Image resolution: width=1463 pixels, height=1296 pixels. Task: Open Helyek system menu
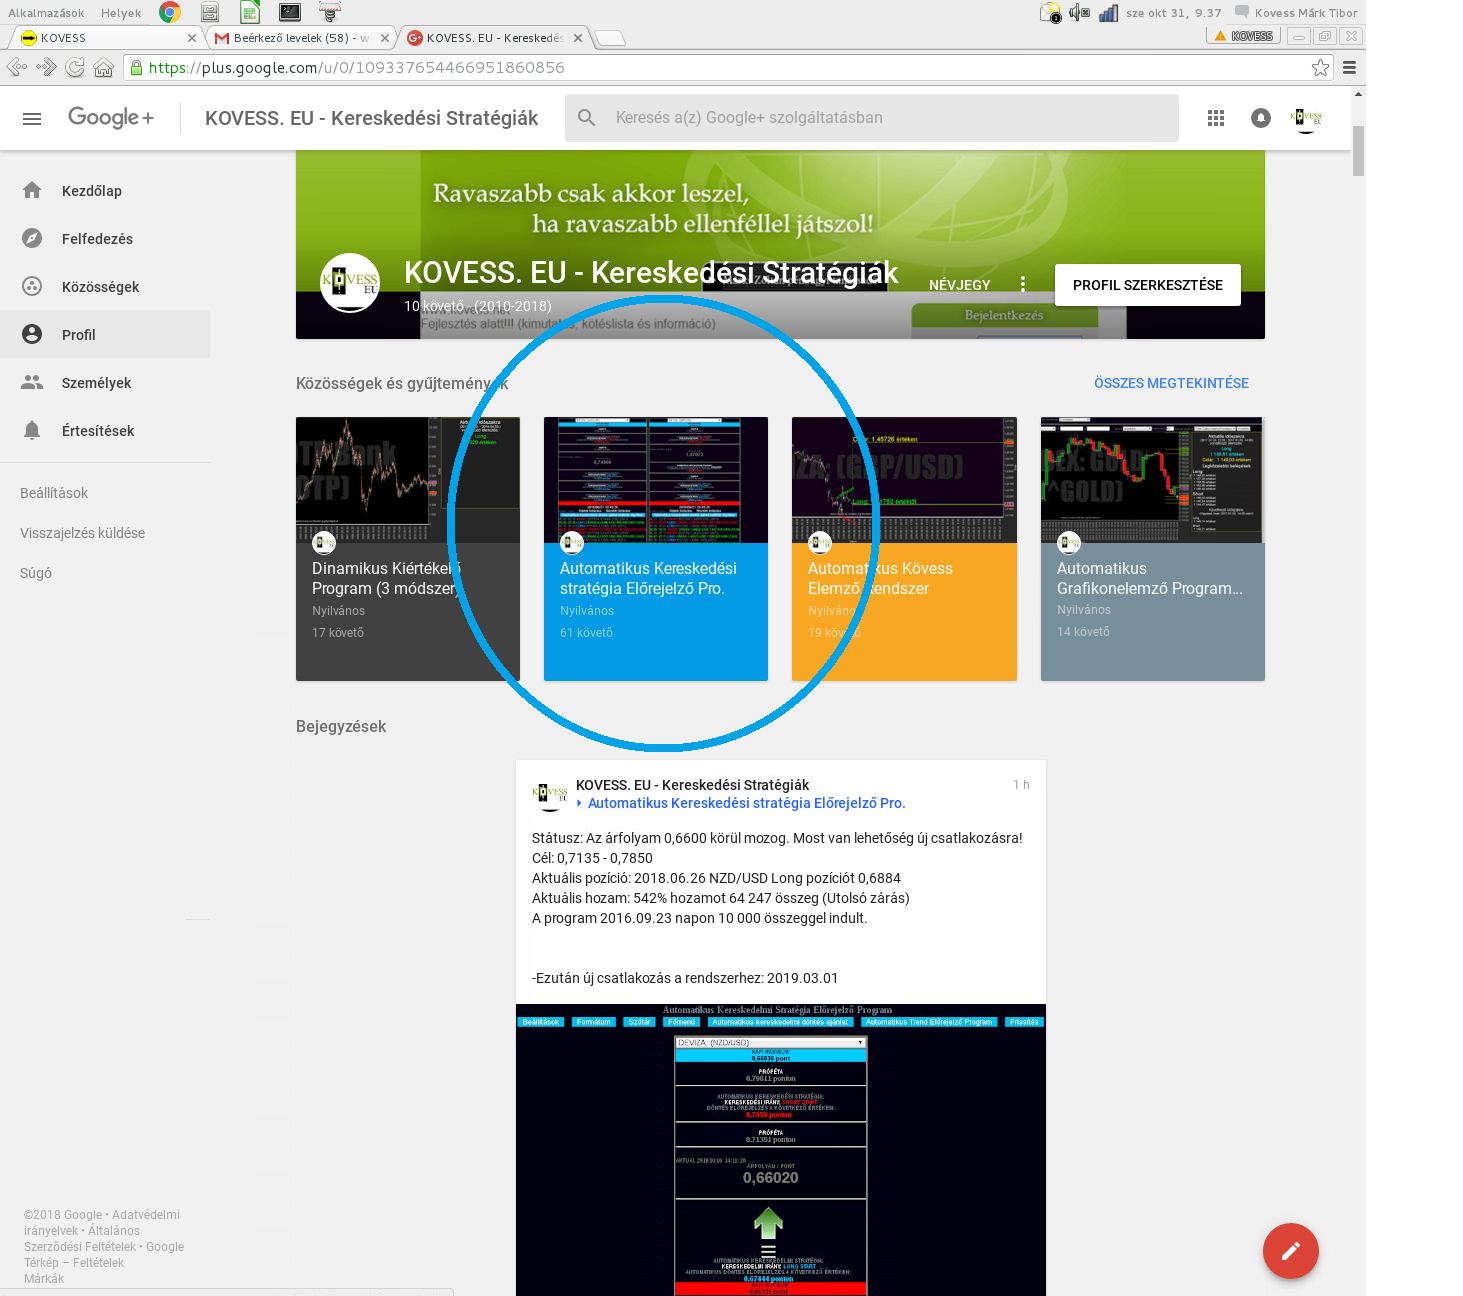(121, 13)
